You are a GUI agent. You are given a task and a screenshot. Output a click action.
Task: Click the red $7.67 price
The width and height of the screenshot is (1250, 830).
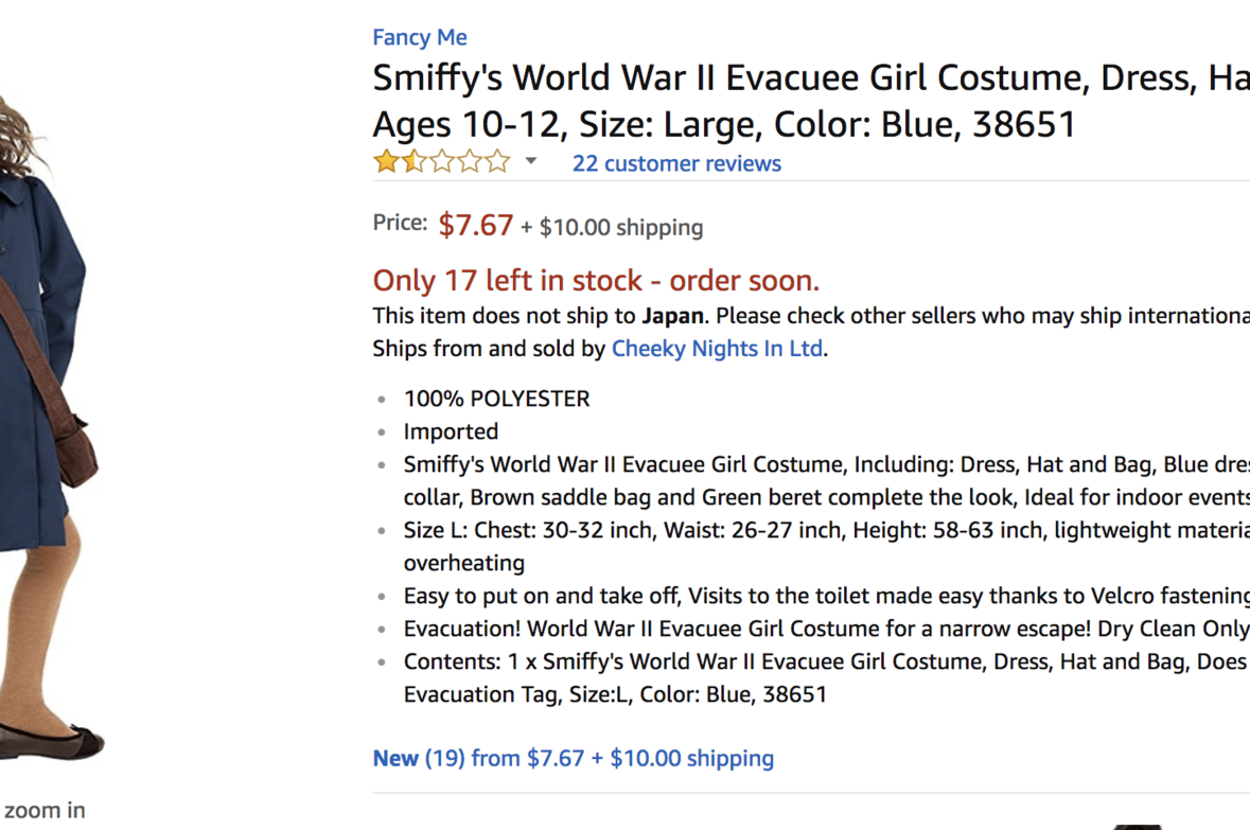[475, 225]
